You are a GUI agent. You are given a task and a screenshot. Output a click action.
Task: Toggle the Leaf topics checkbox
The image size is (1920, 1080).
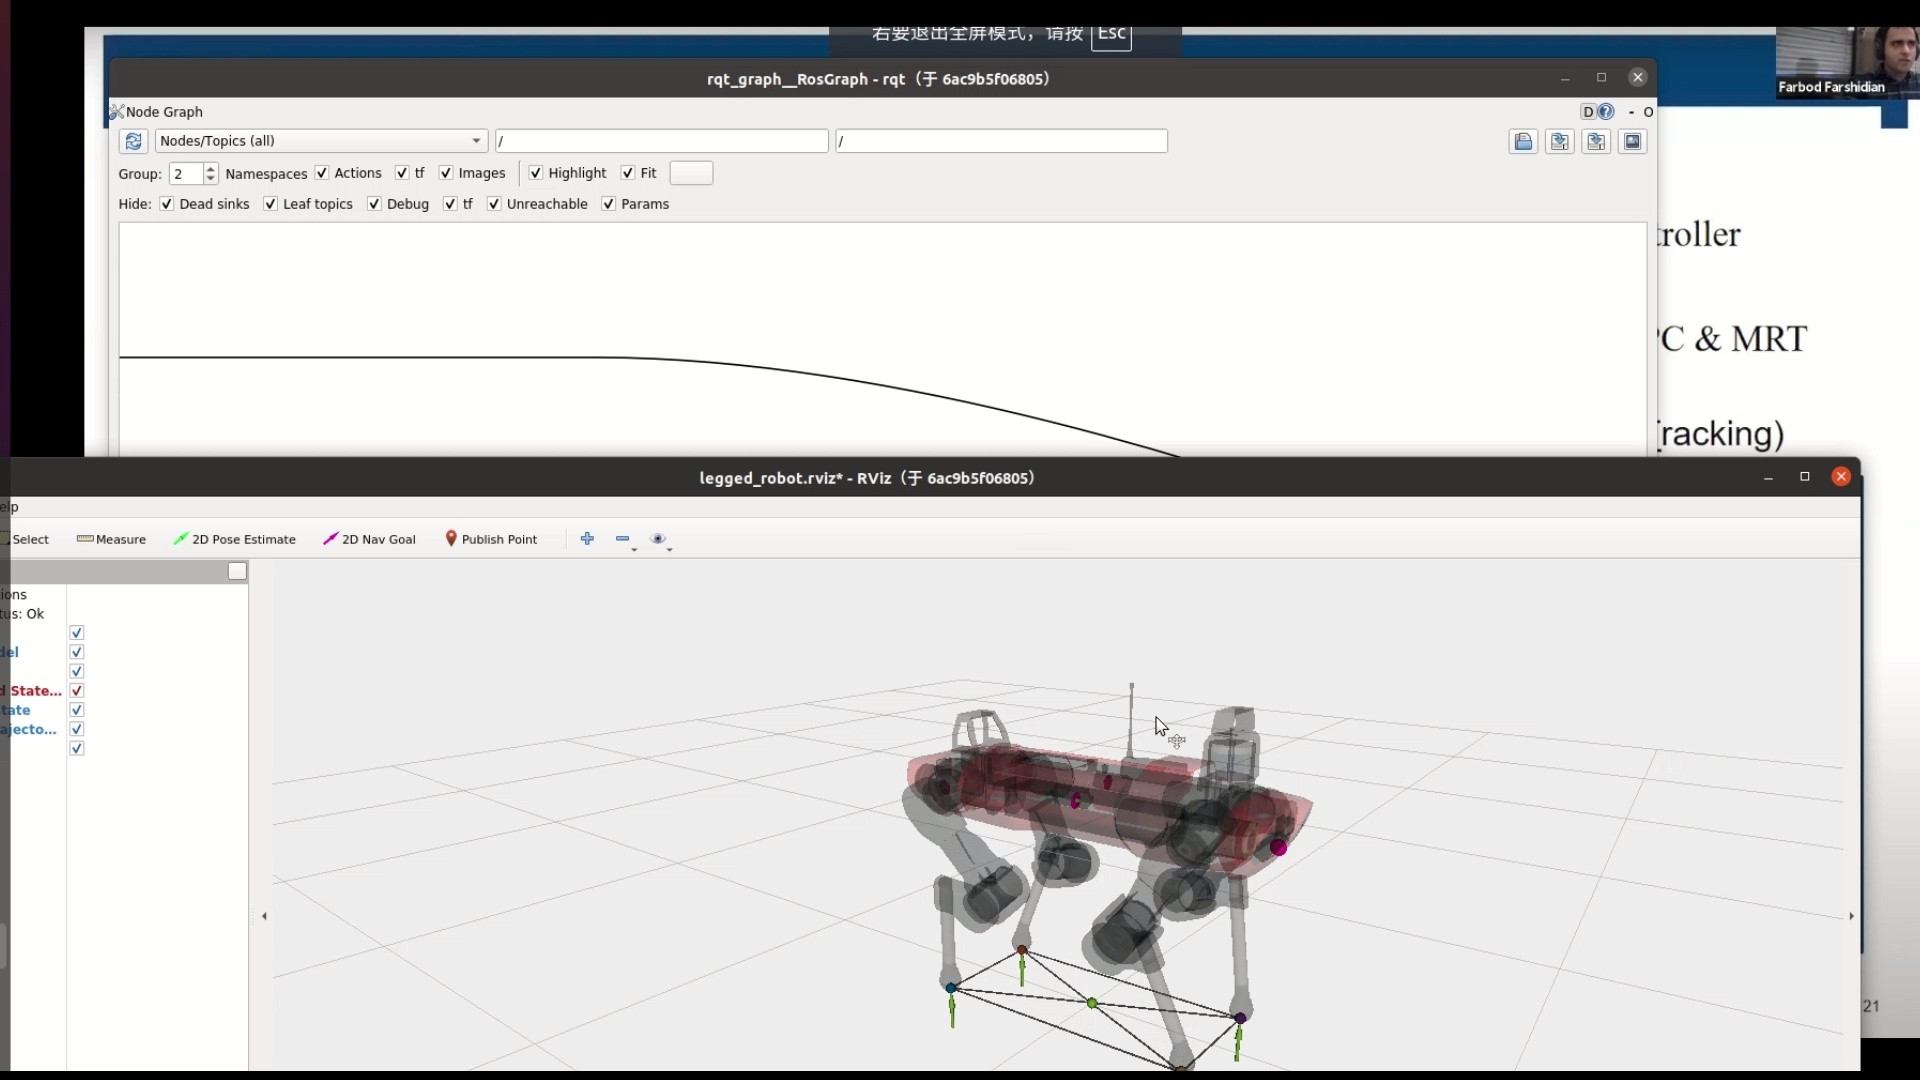(x=270, y=204)
